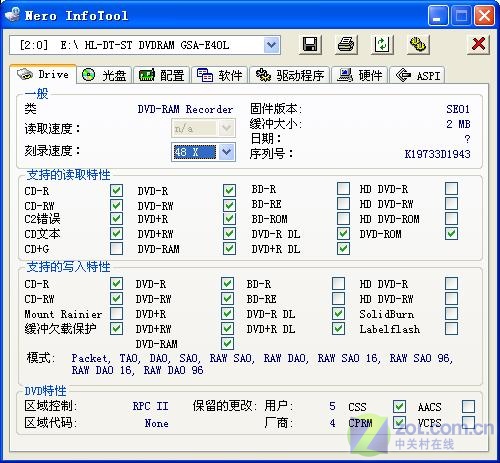Open the 驱动程序 tab
500x463 pixels.
pyautogui.click(x=290, y=75)
